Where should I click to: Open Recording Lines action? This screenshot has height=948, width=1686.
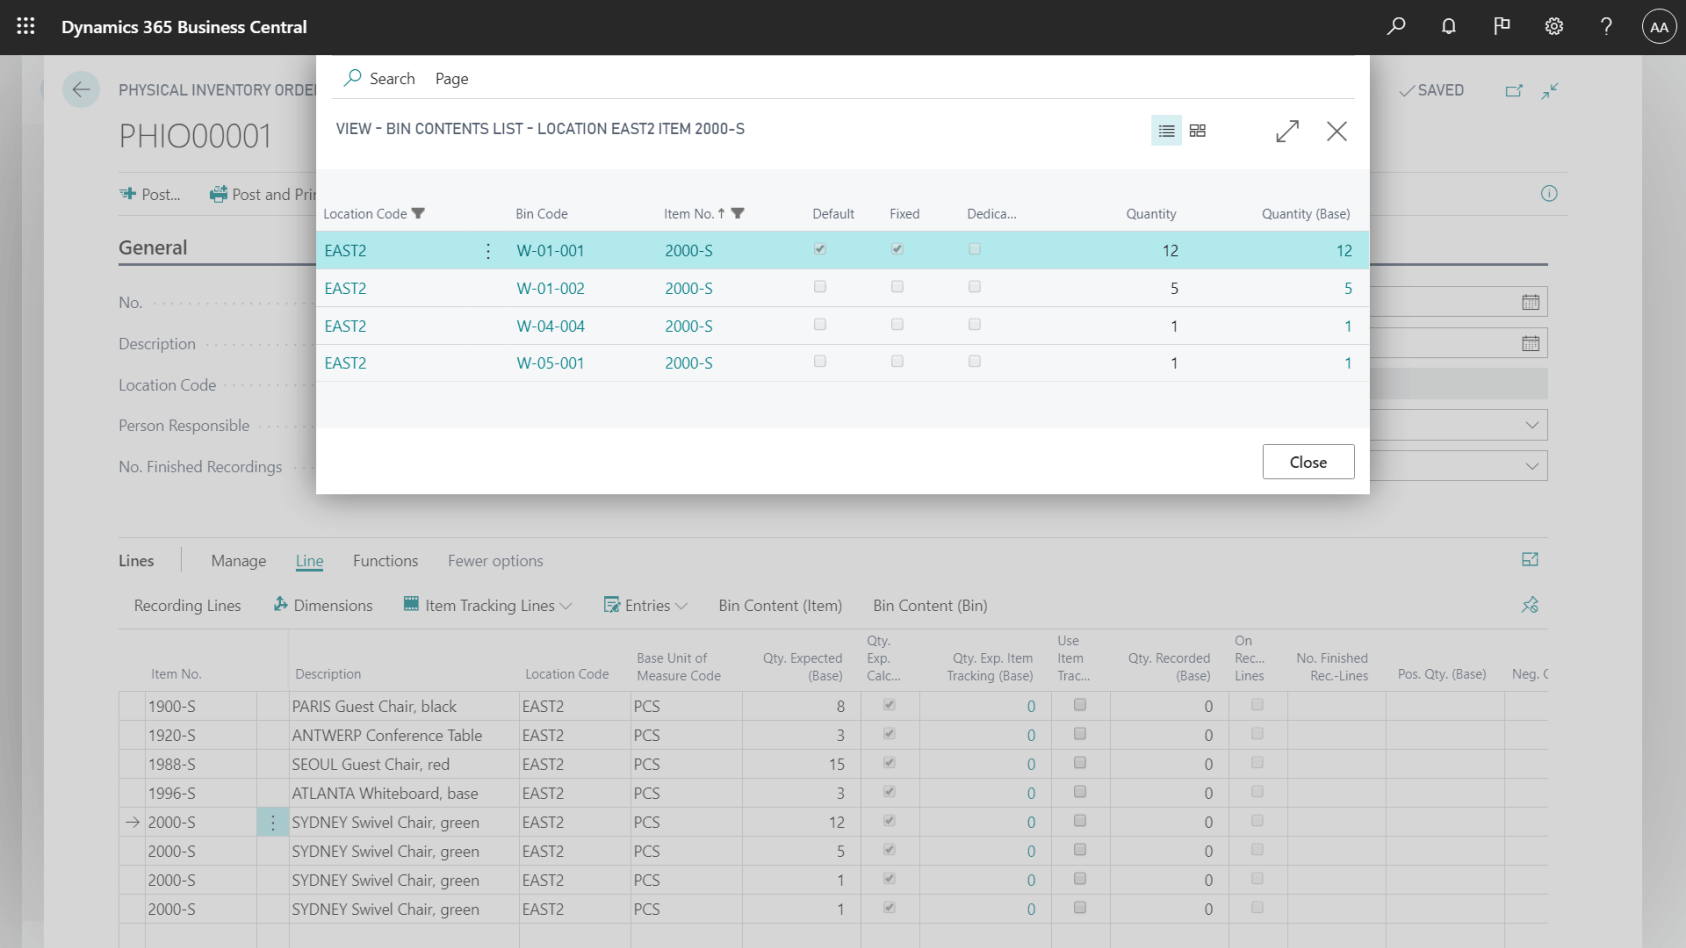(x=187, y=605)
